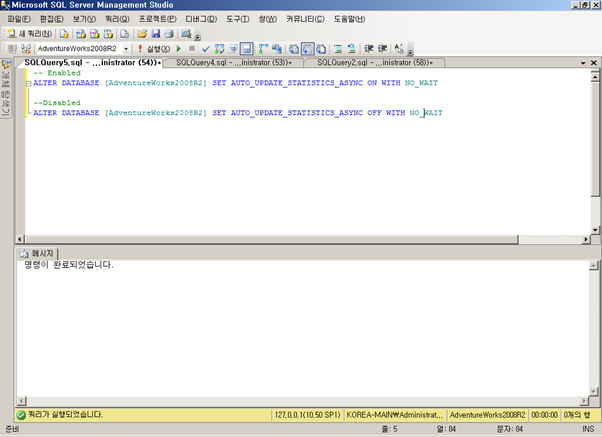Open the 창(W) menu
The image size is (602, 437).
pyautogui.click(x=268, y=19)
